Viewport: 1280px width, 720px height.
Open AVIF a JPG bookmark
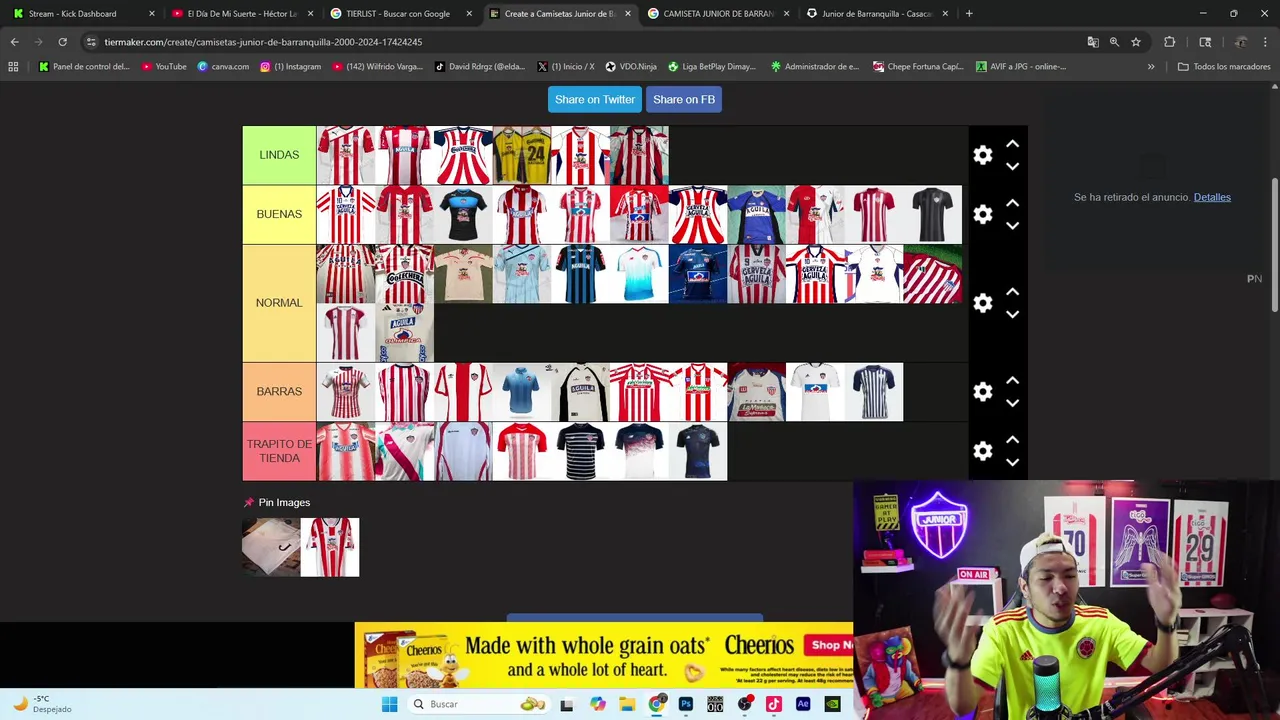[1020, 67]
